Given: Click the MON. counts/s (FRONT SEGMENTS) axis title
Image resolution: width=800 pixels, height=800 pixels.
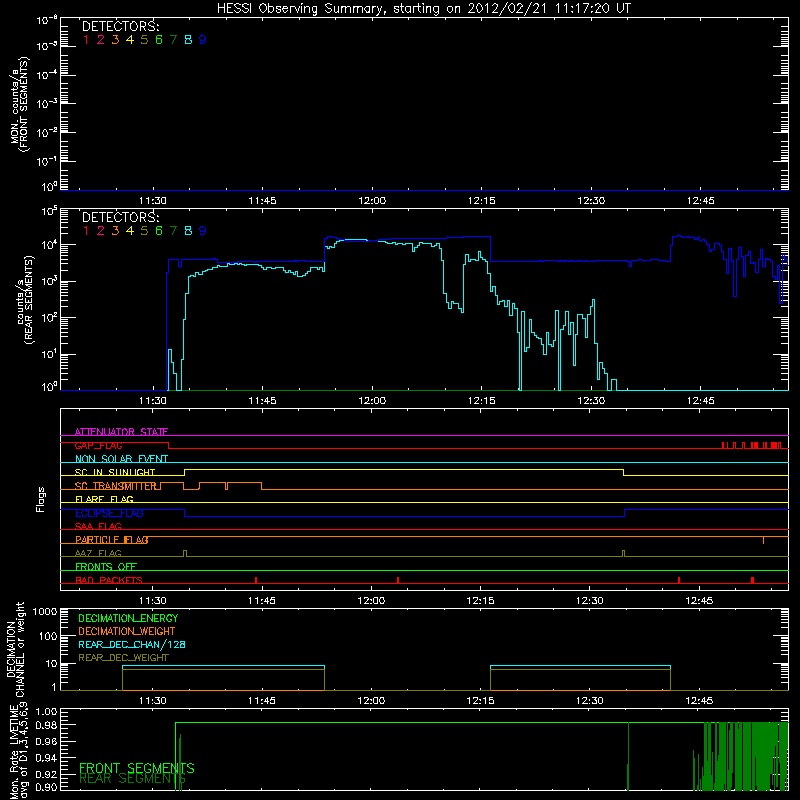Looking at the screenshot, I should click(20, 104).
